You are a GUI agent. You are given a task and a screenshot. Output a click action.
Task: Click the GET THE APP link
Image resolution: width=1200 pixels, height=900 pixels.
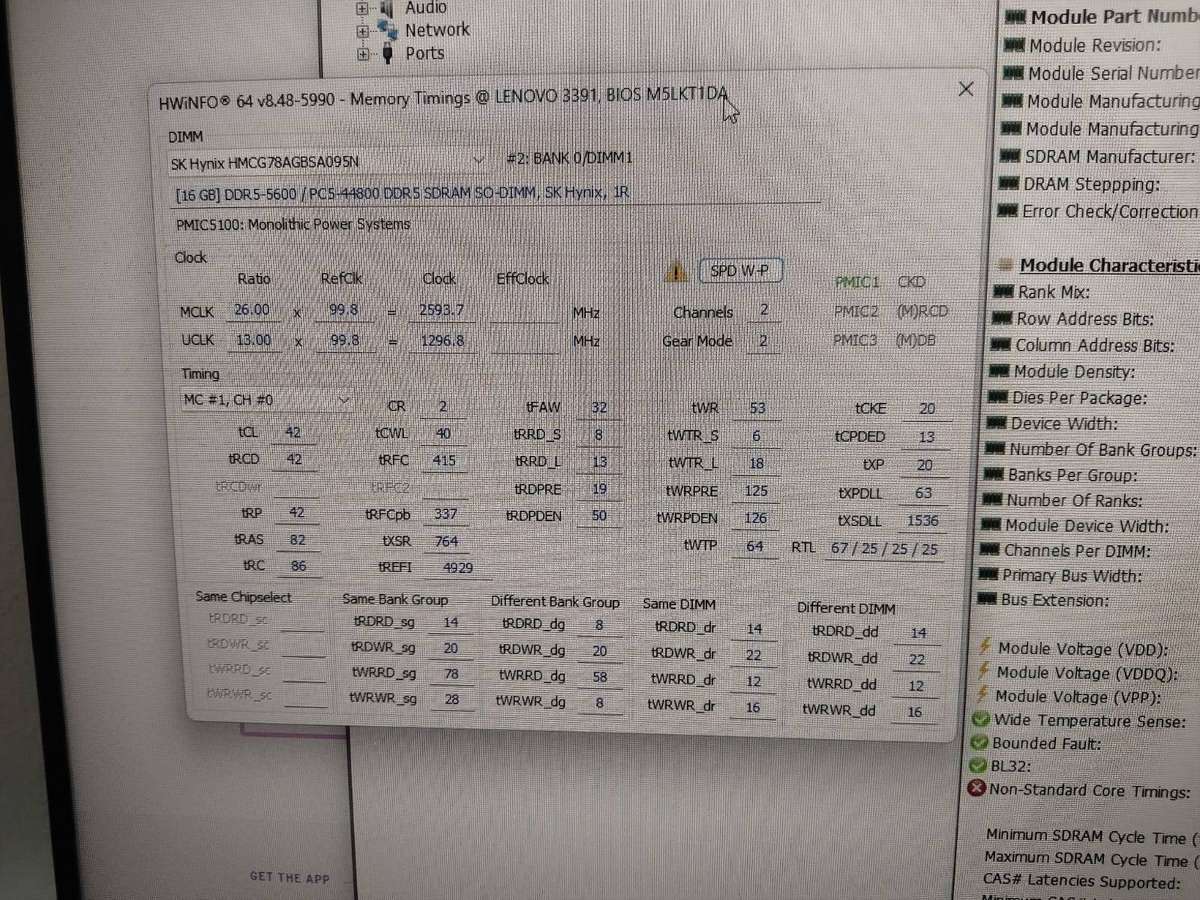(x=289, y=878)
